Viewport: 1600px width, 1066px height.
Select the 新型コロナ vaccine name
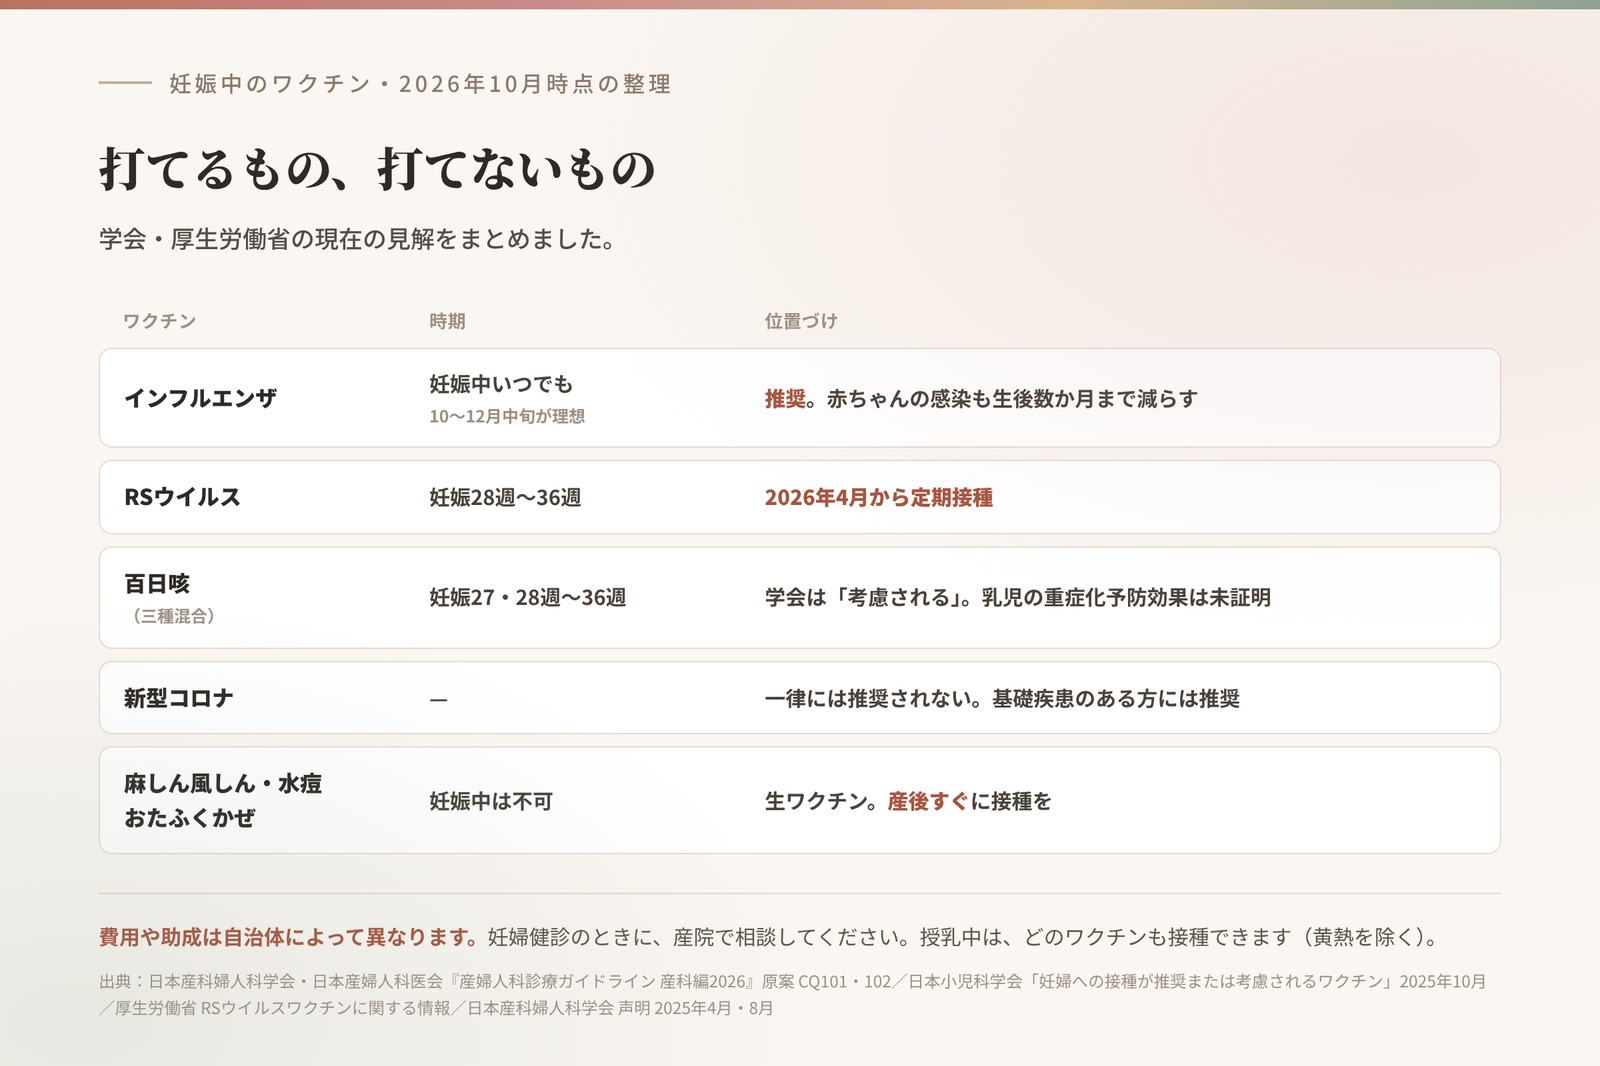179,698
